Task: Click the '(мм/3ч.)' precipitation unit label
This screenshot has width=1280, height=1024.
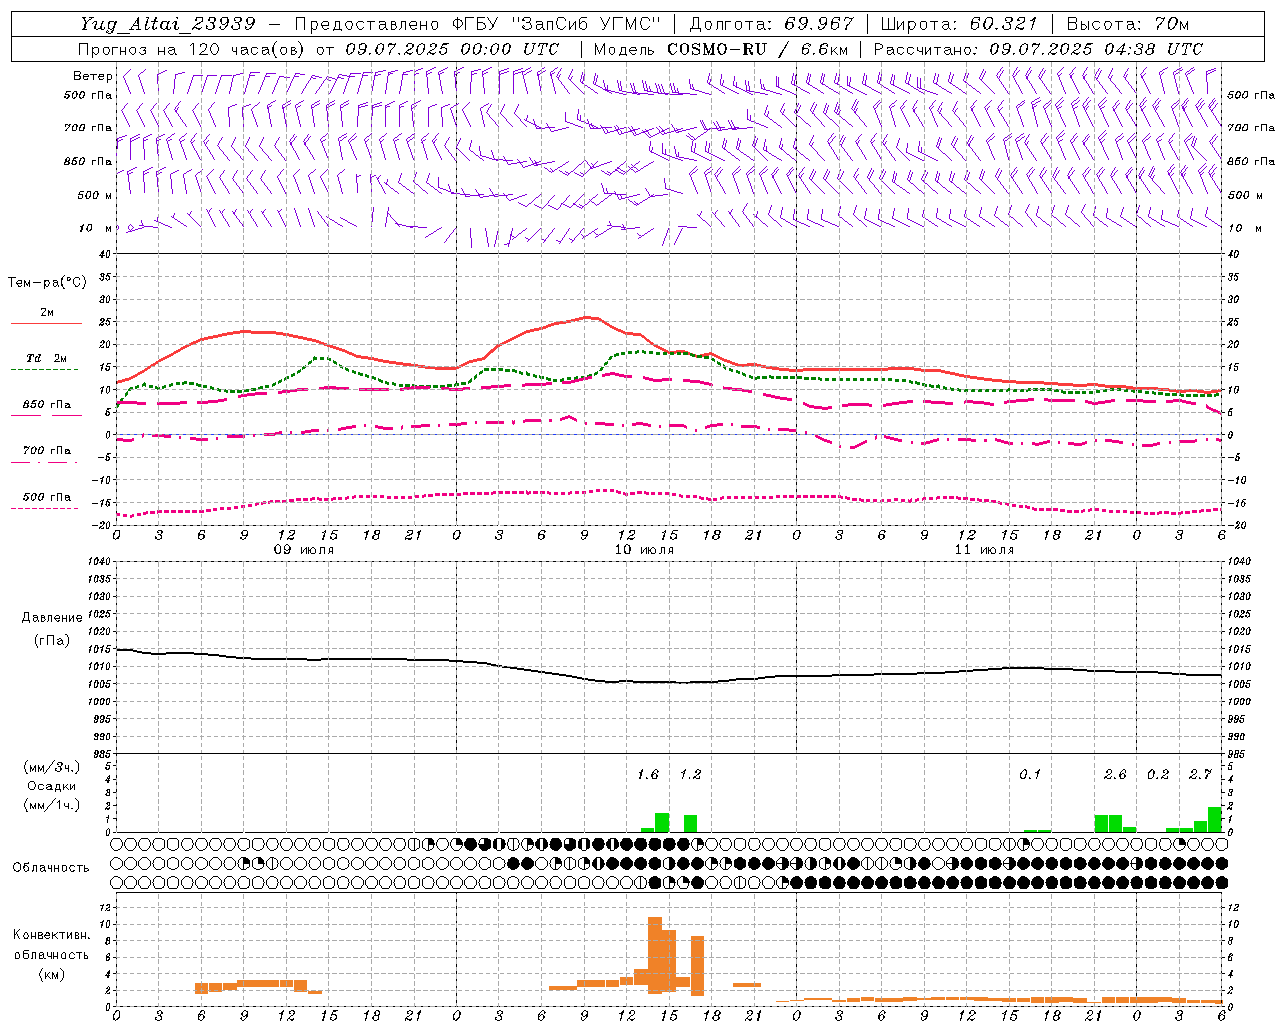Action: coord(51,767)
